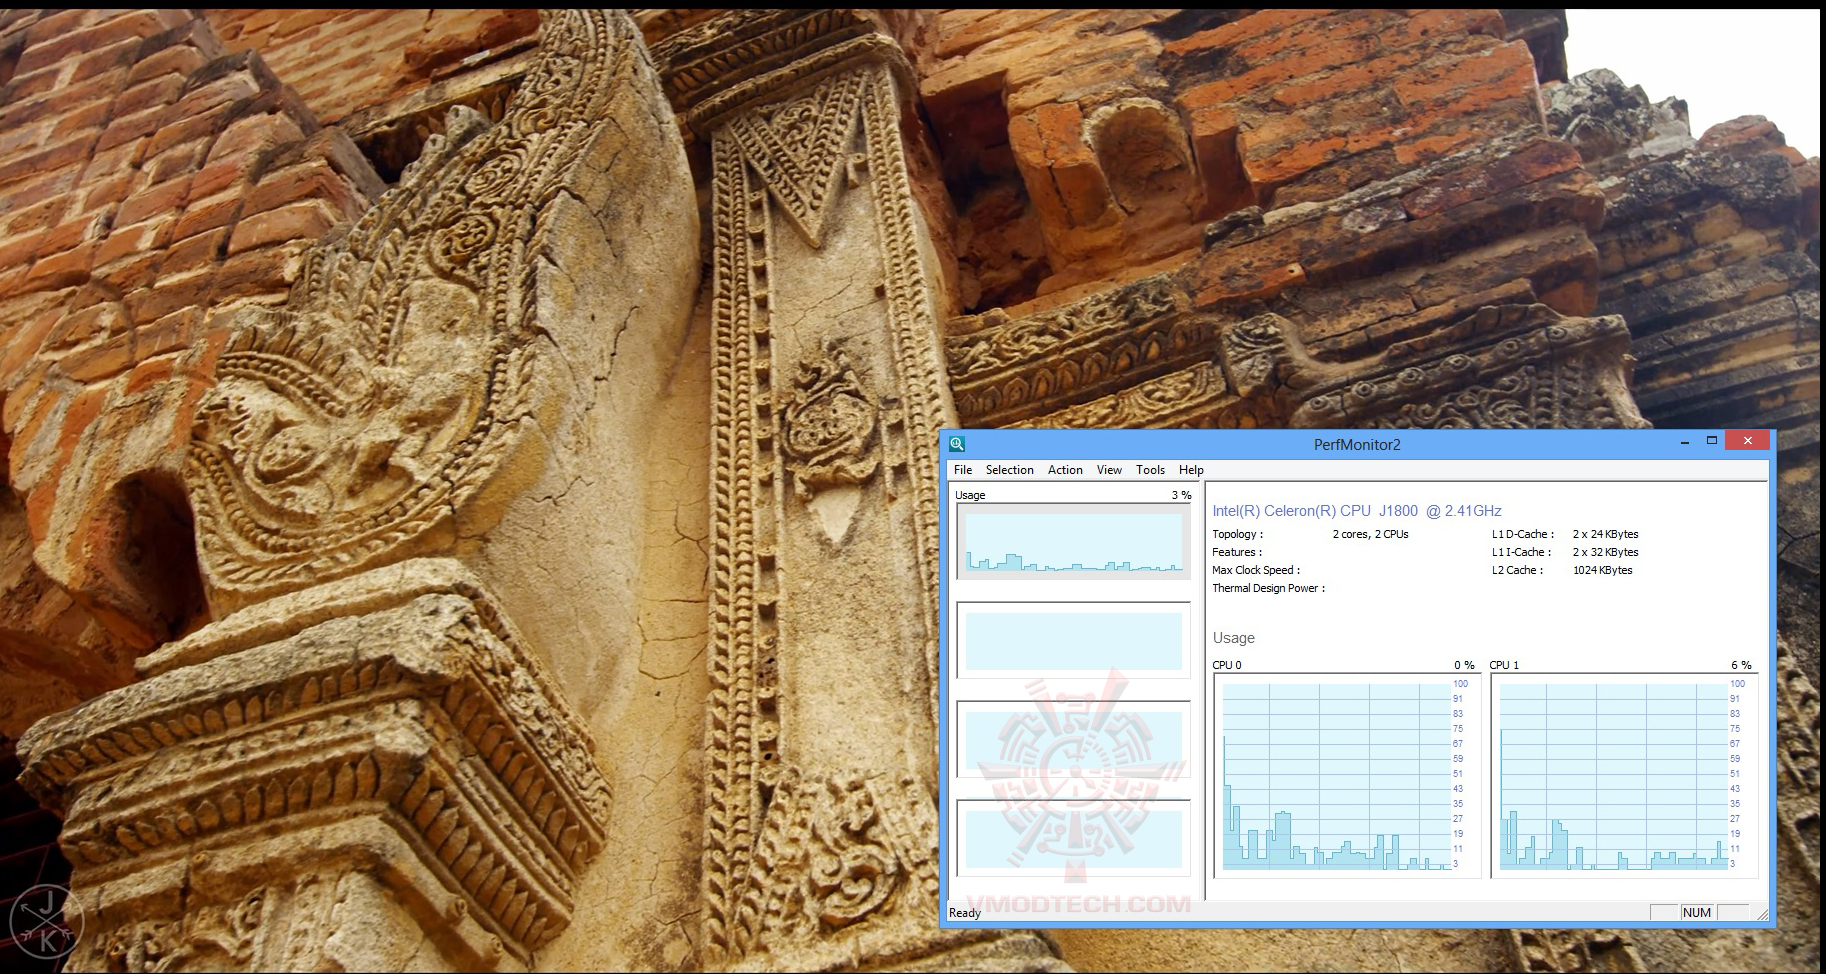Screen dimensions: 1826x974
Task: Click the CPU 0 usage graph
Action: pos(1347,776)
